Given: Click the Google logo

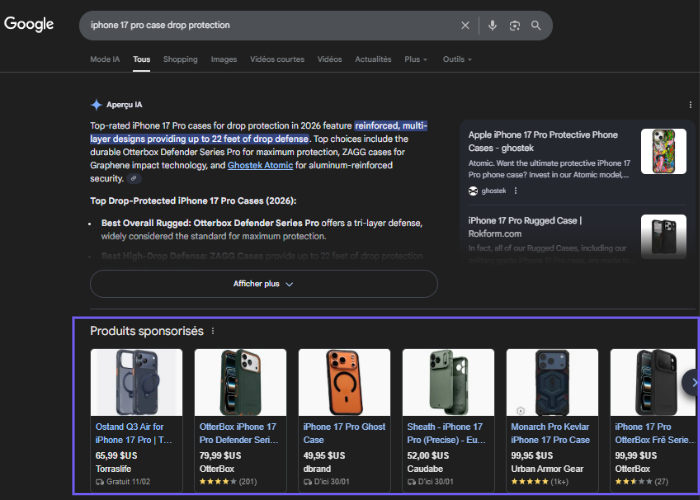Looking at the screenshot, I should [x=29, y=25].
